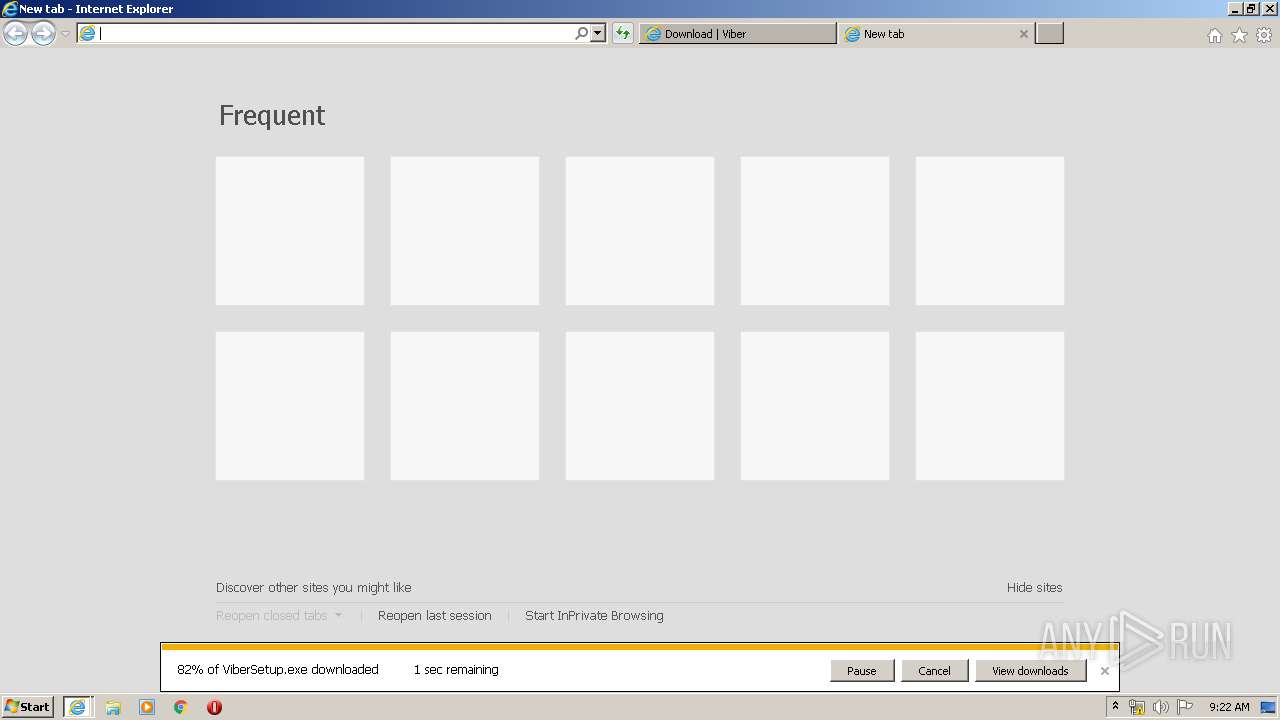This screenshot has height=720, width=1280.
Task: Click the 9:22 AM clock
Action: [x=1229, y=707]
